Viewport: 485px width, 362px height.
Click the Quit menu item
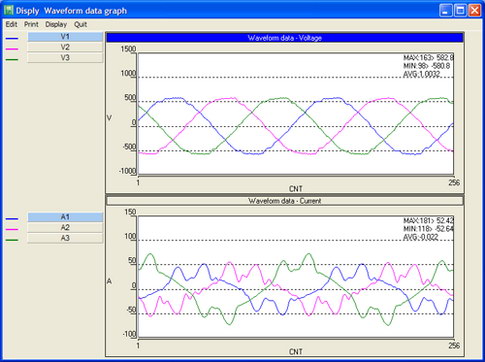(x=80, y=24)
